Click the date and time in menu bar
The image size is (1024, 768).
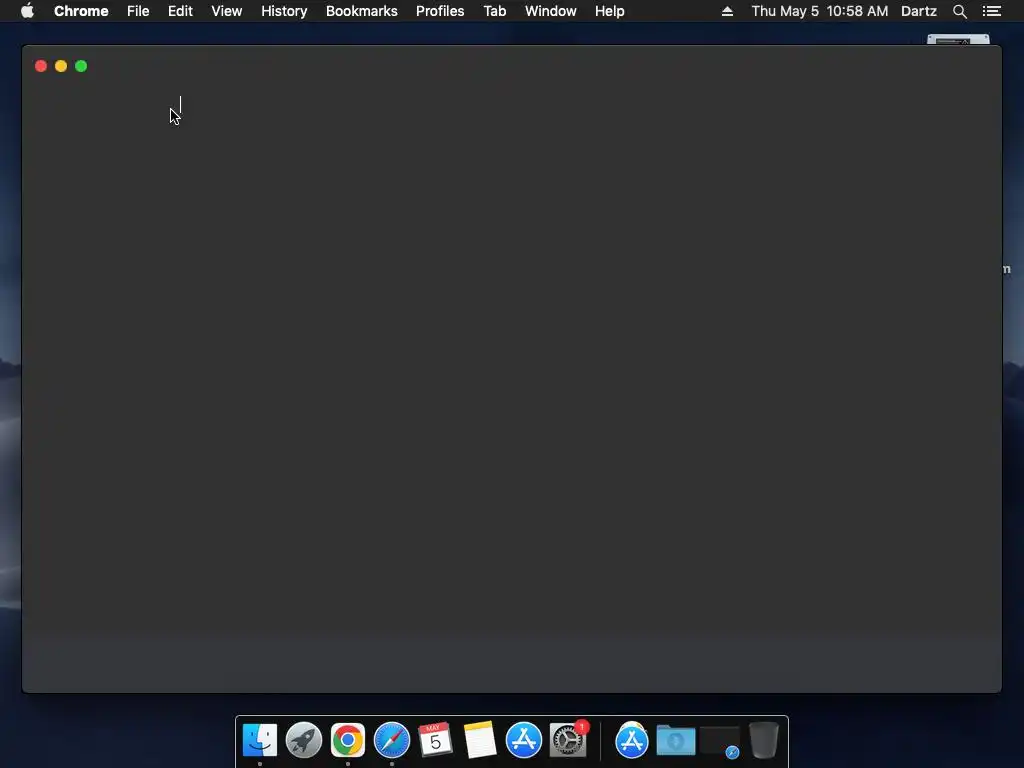coord(820,11)
